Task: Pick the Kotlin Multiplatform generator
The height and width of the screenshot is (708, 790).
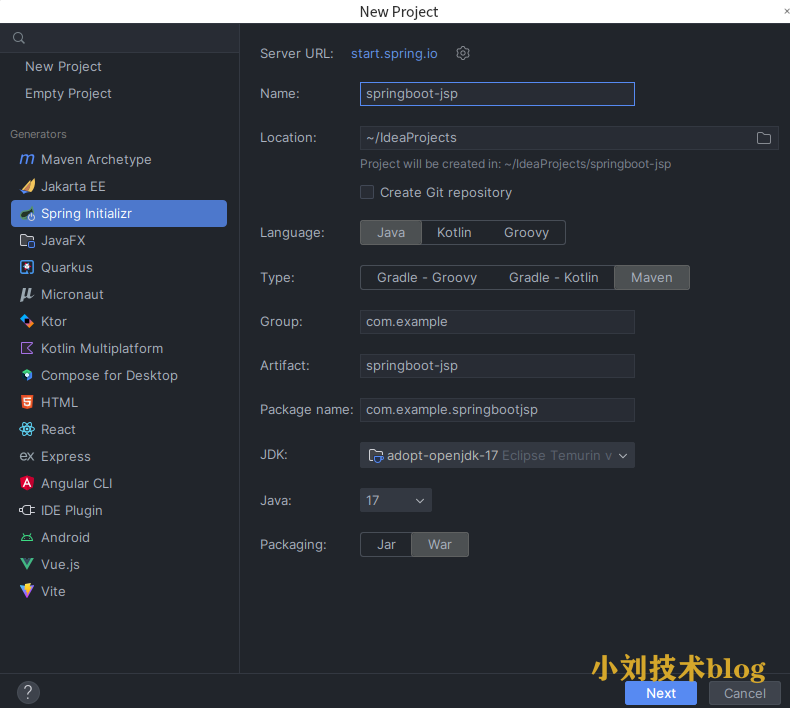Action: [101, 349]
